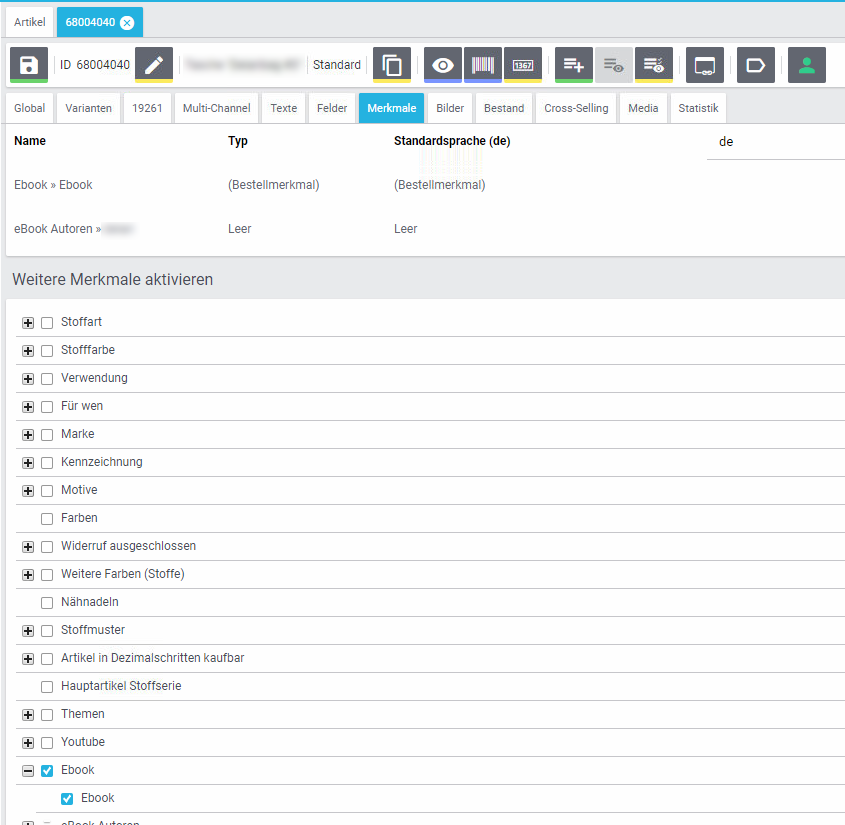This screenshot has height=825, width=845.
Task: Collapse the Ebook tree node
Action: pos(28,771)
